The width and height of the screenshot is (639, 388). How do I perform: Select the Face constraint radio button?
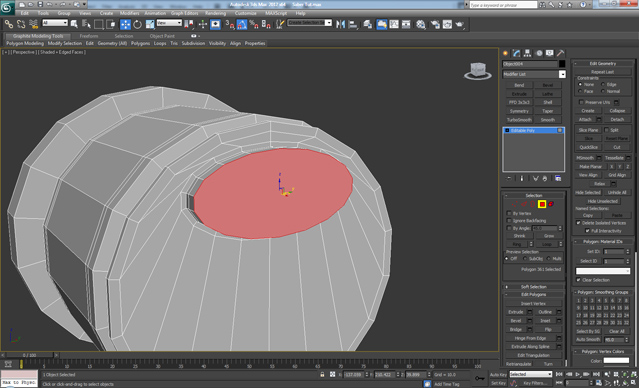click(580, 91)
